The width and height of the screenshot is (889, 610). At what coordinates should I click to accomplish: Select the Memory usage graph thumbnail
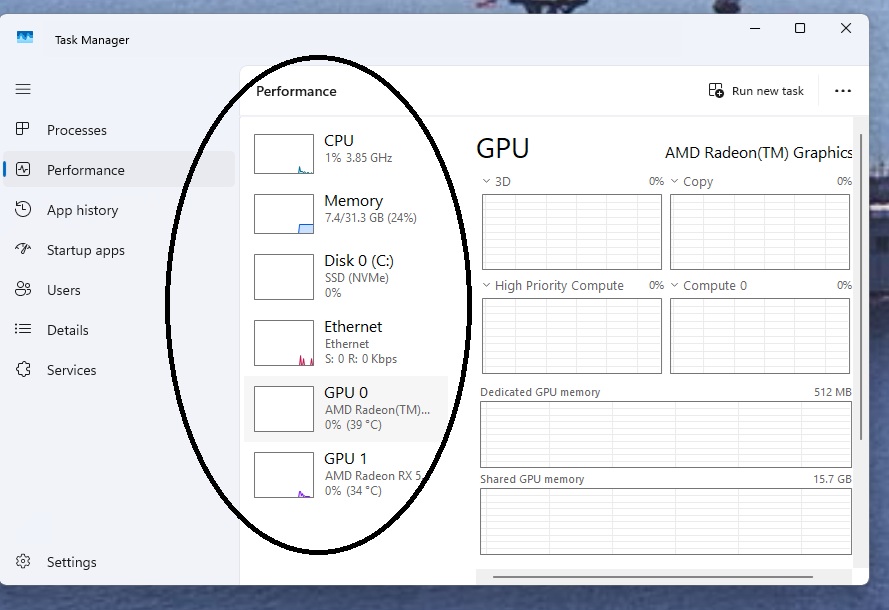283,214
